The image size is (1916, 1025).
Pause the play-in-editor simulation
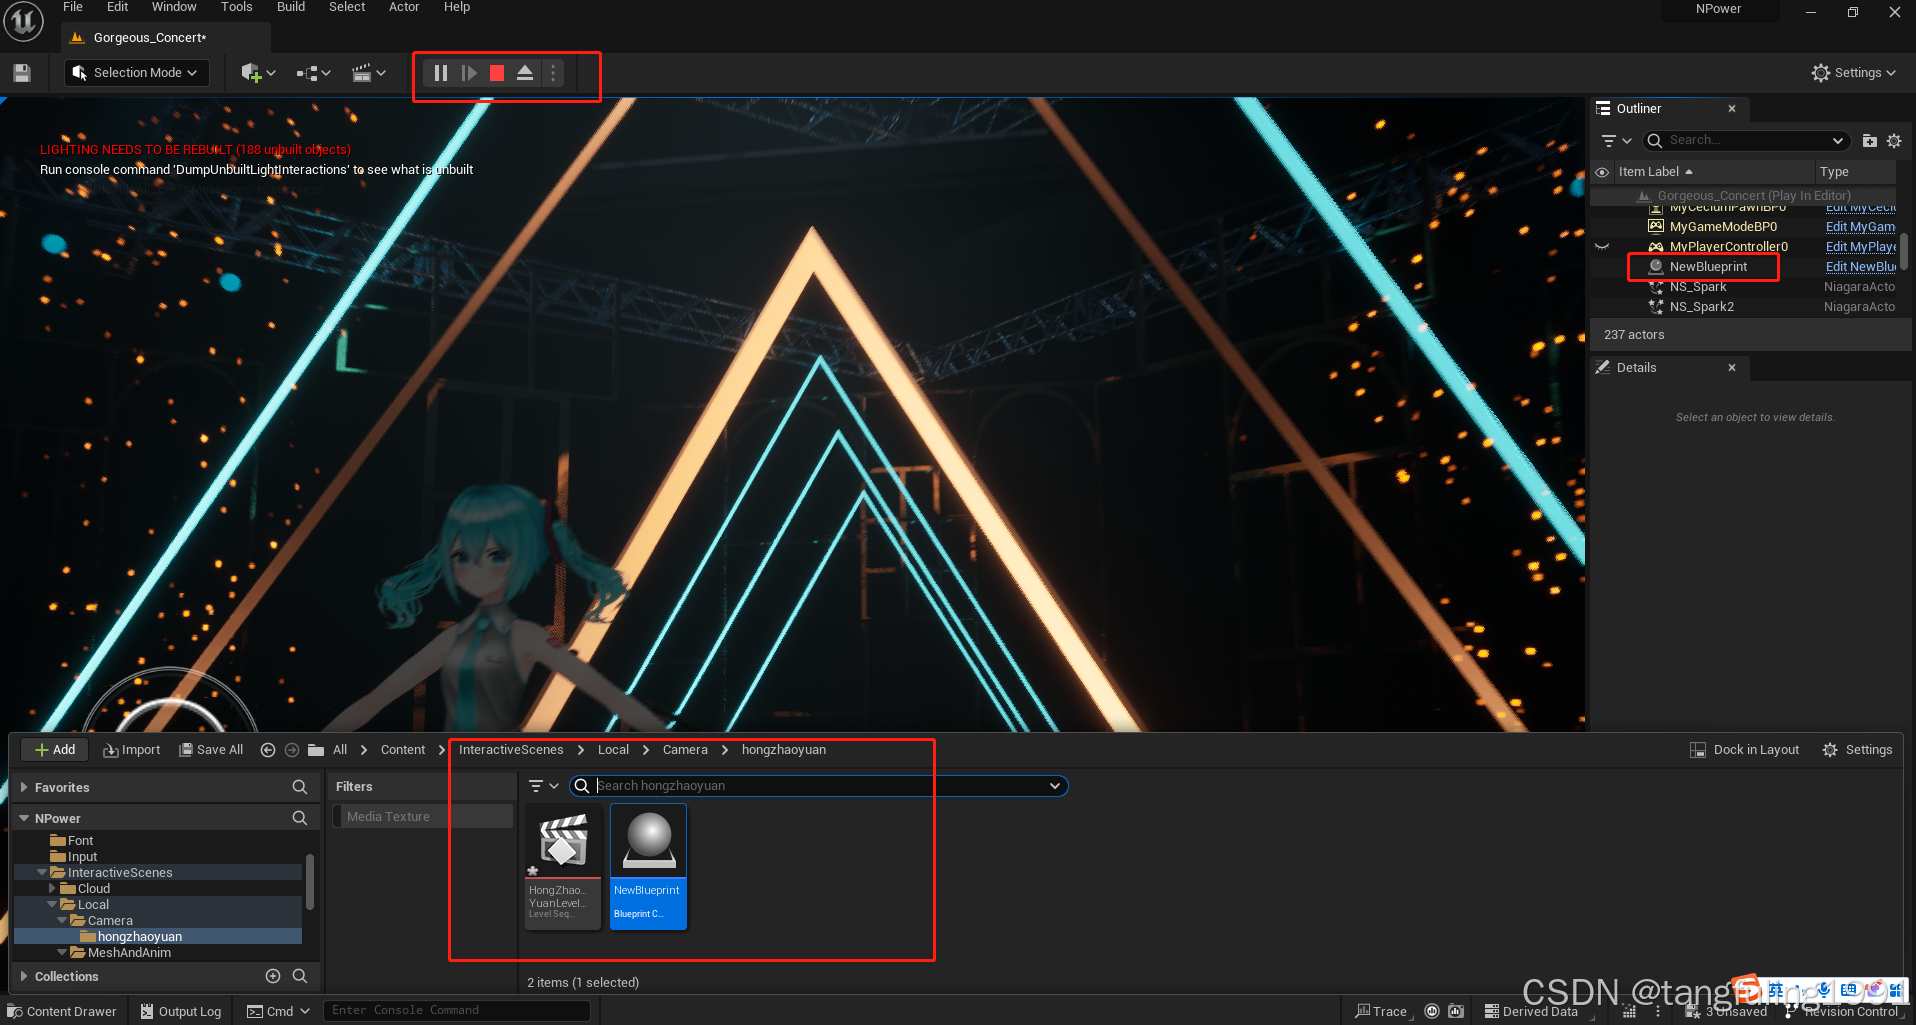[x=441, y=73]
